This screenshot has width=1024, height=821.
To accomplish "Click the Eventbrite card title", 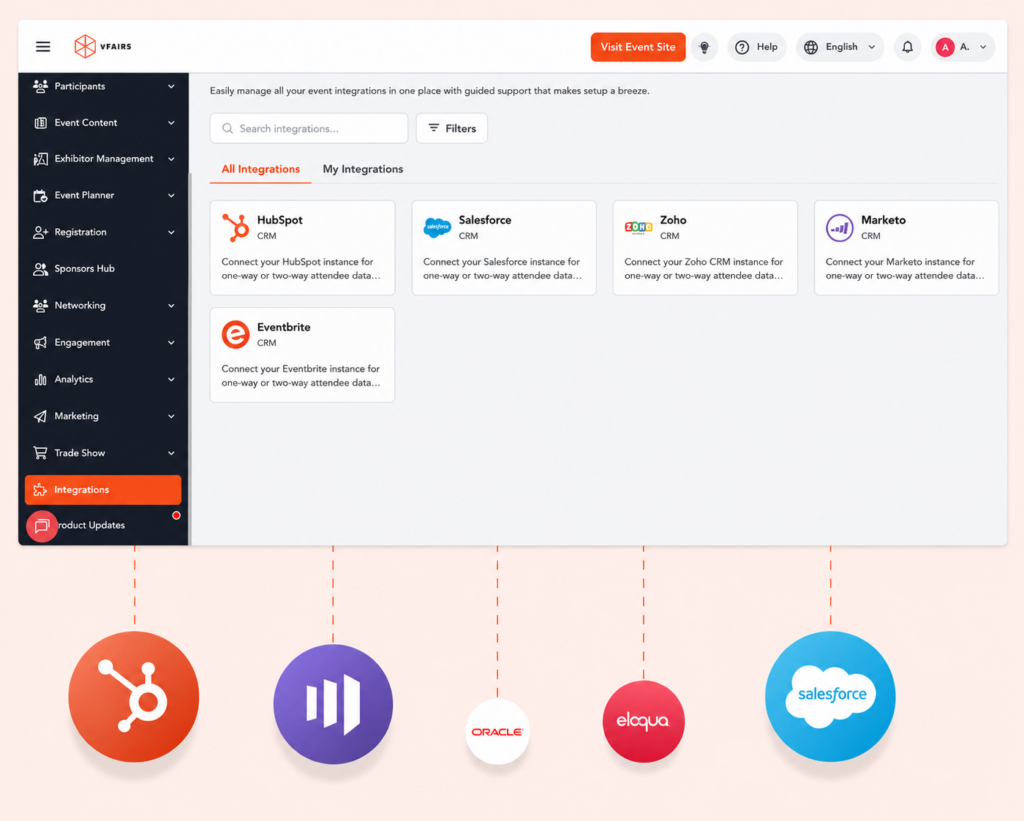I will pyautogui.click(x=283, y=327).
